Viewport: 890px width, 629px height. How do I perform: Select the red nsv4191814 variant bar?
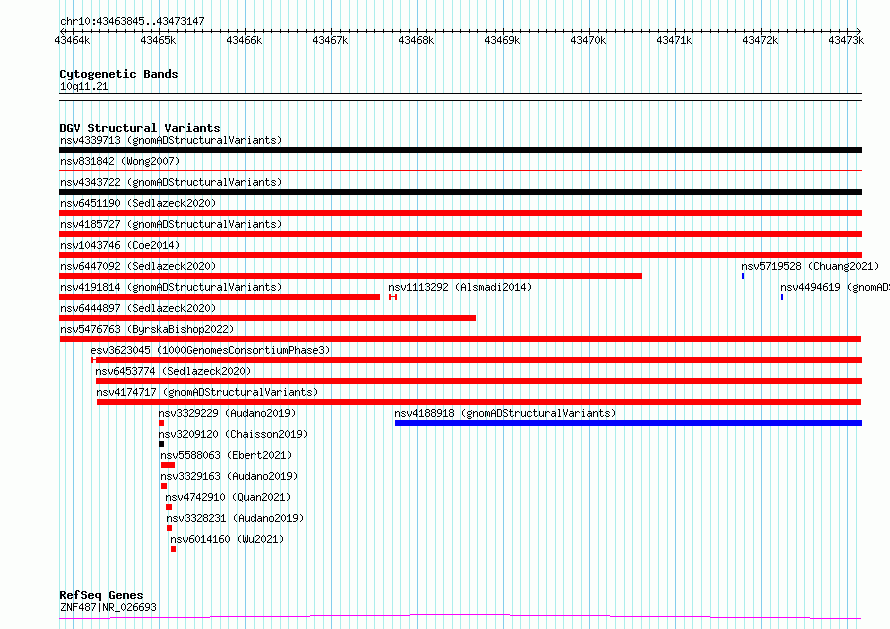(220, 297)
